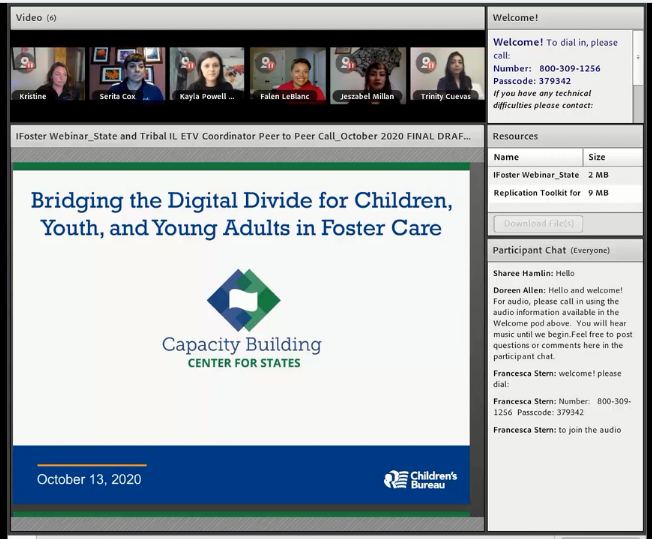Image resolution: width=652 pixels, height=539 pixels.
Task: Click the Video pod title bar
Action: pyautogui.click(x=247, y=18)
